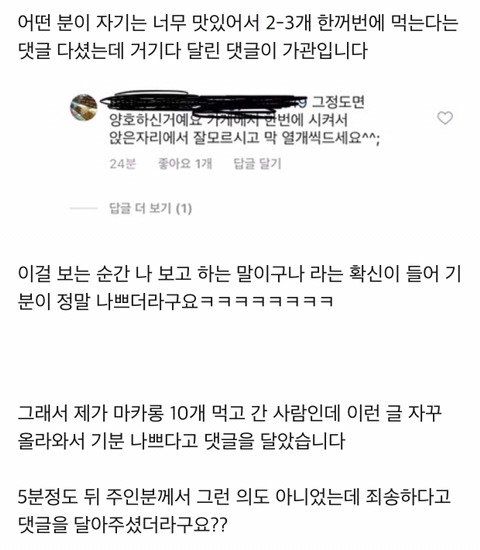Open the commenter's round profile avatar

(x=84, y=107)
